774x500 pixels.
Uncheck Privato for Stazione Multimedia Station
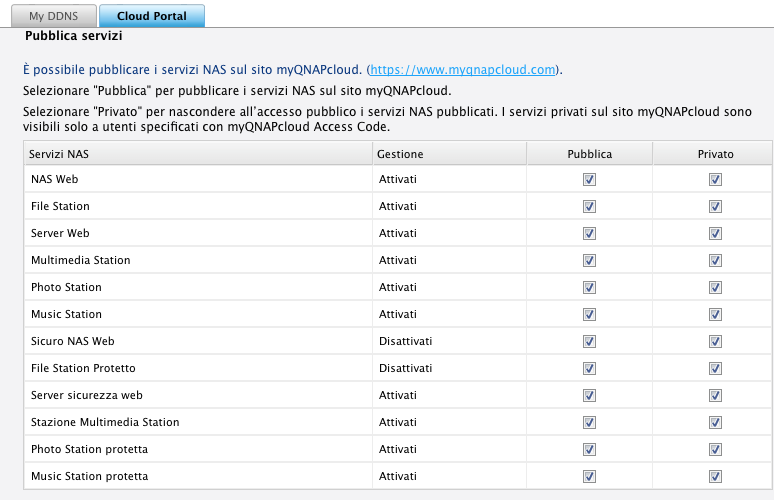click(x=715, y=422)
